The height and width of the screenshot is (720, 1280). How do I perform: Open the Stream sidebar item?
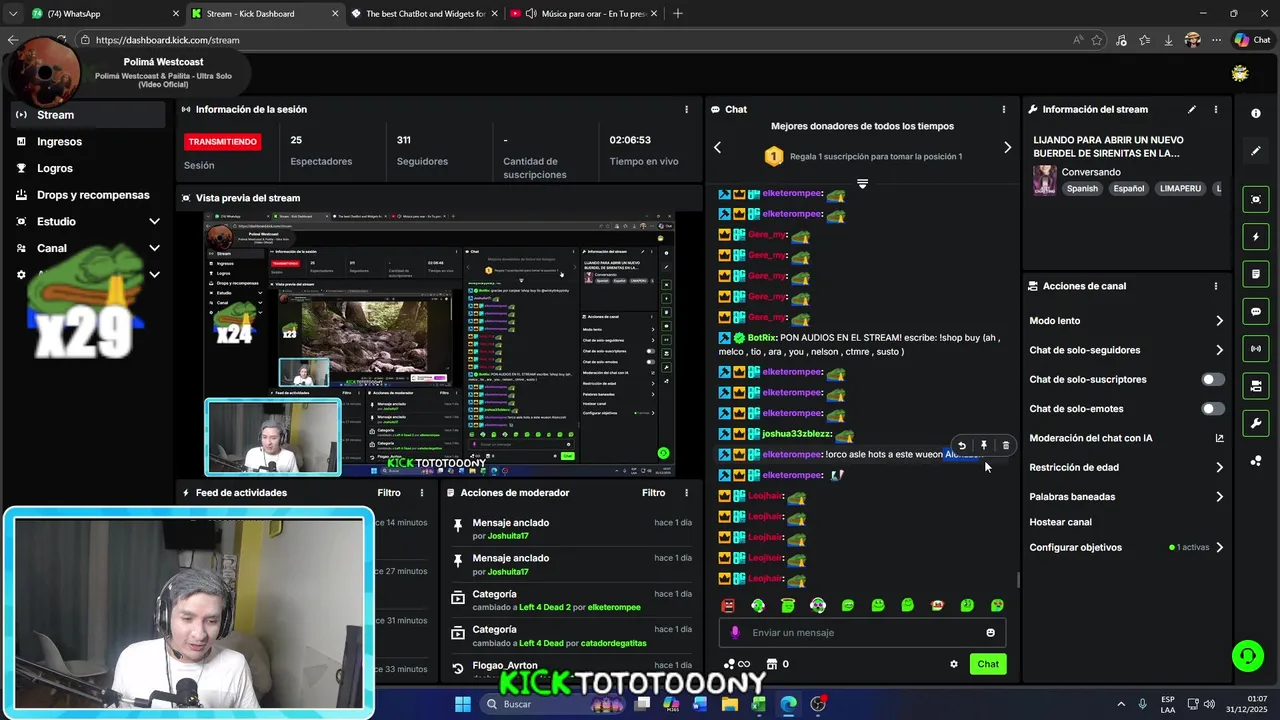click(88, 115)
